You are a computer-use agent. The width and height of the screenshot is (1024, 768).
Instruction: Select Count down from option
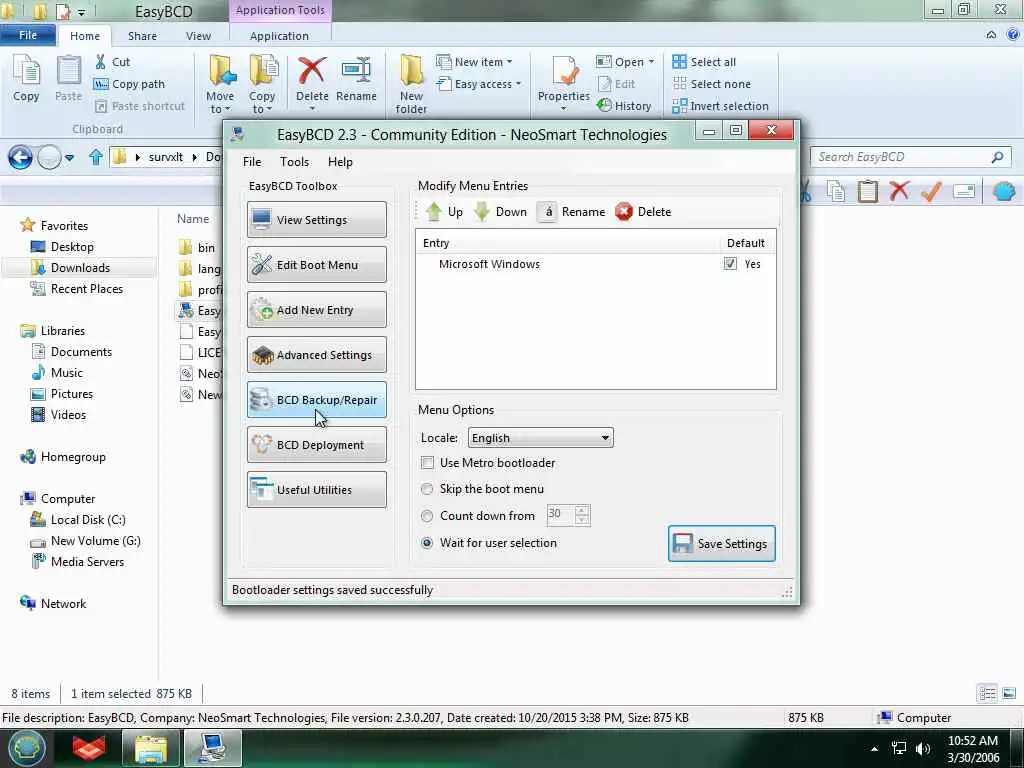point(427,516)
